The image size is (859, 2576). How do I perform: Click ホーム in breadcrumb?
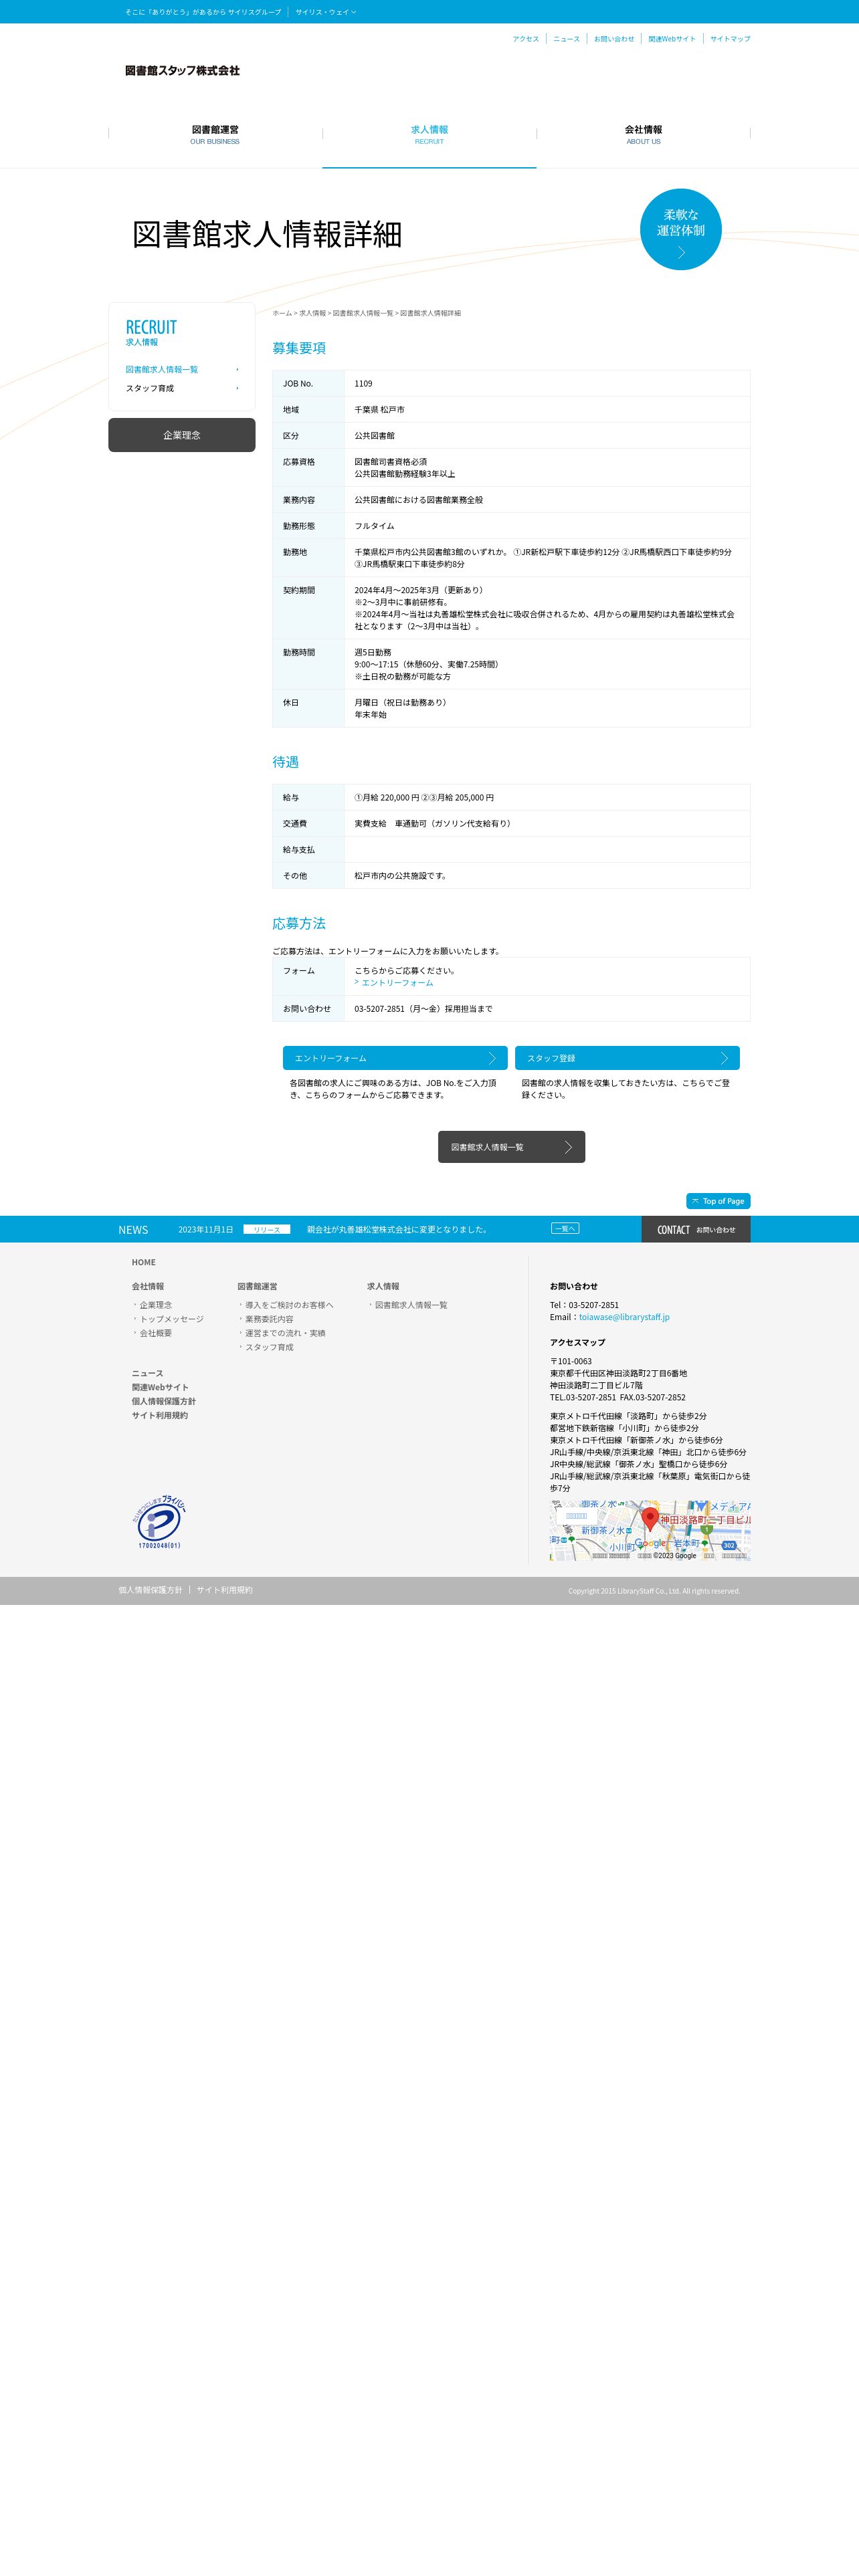282,313
